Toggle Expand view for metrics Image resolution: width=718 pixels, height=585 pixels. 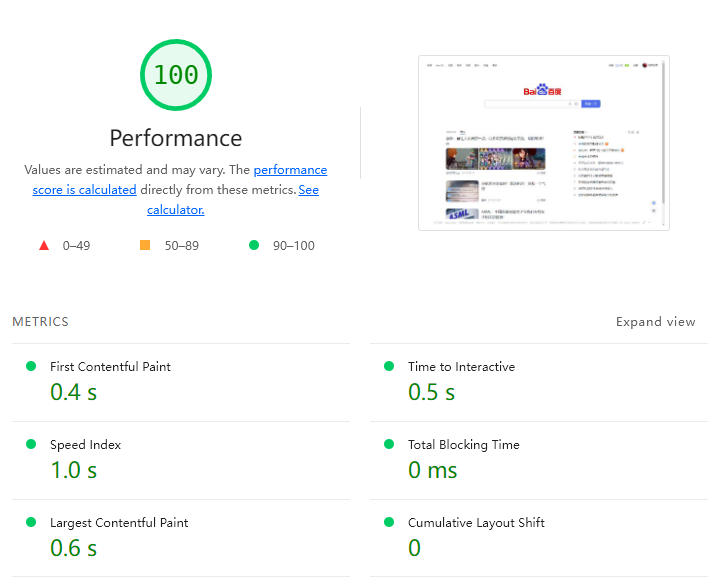coord(655,321)
